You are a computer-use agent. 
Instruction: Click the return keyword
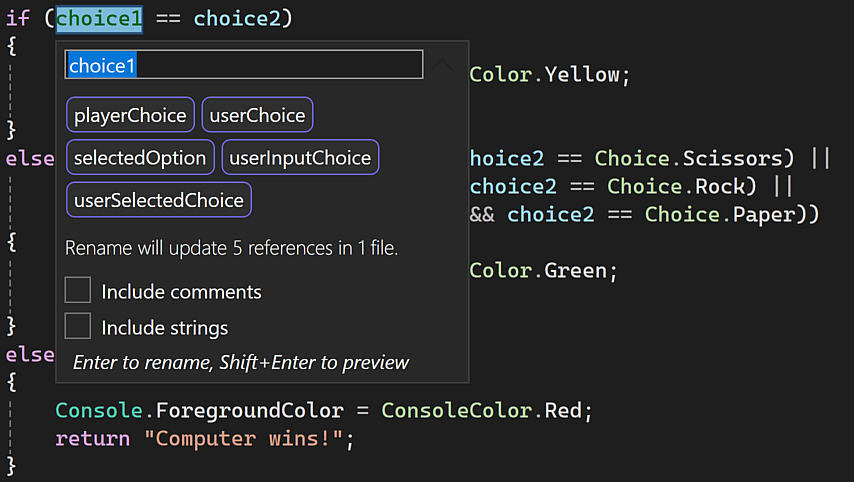(92, 438)
